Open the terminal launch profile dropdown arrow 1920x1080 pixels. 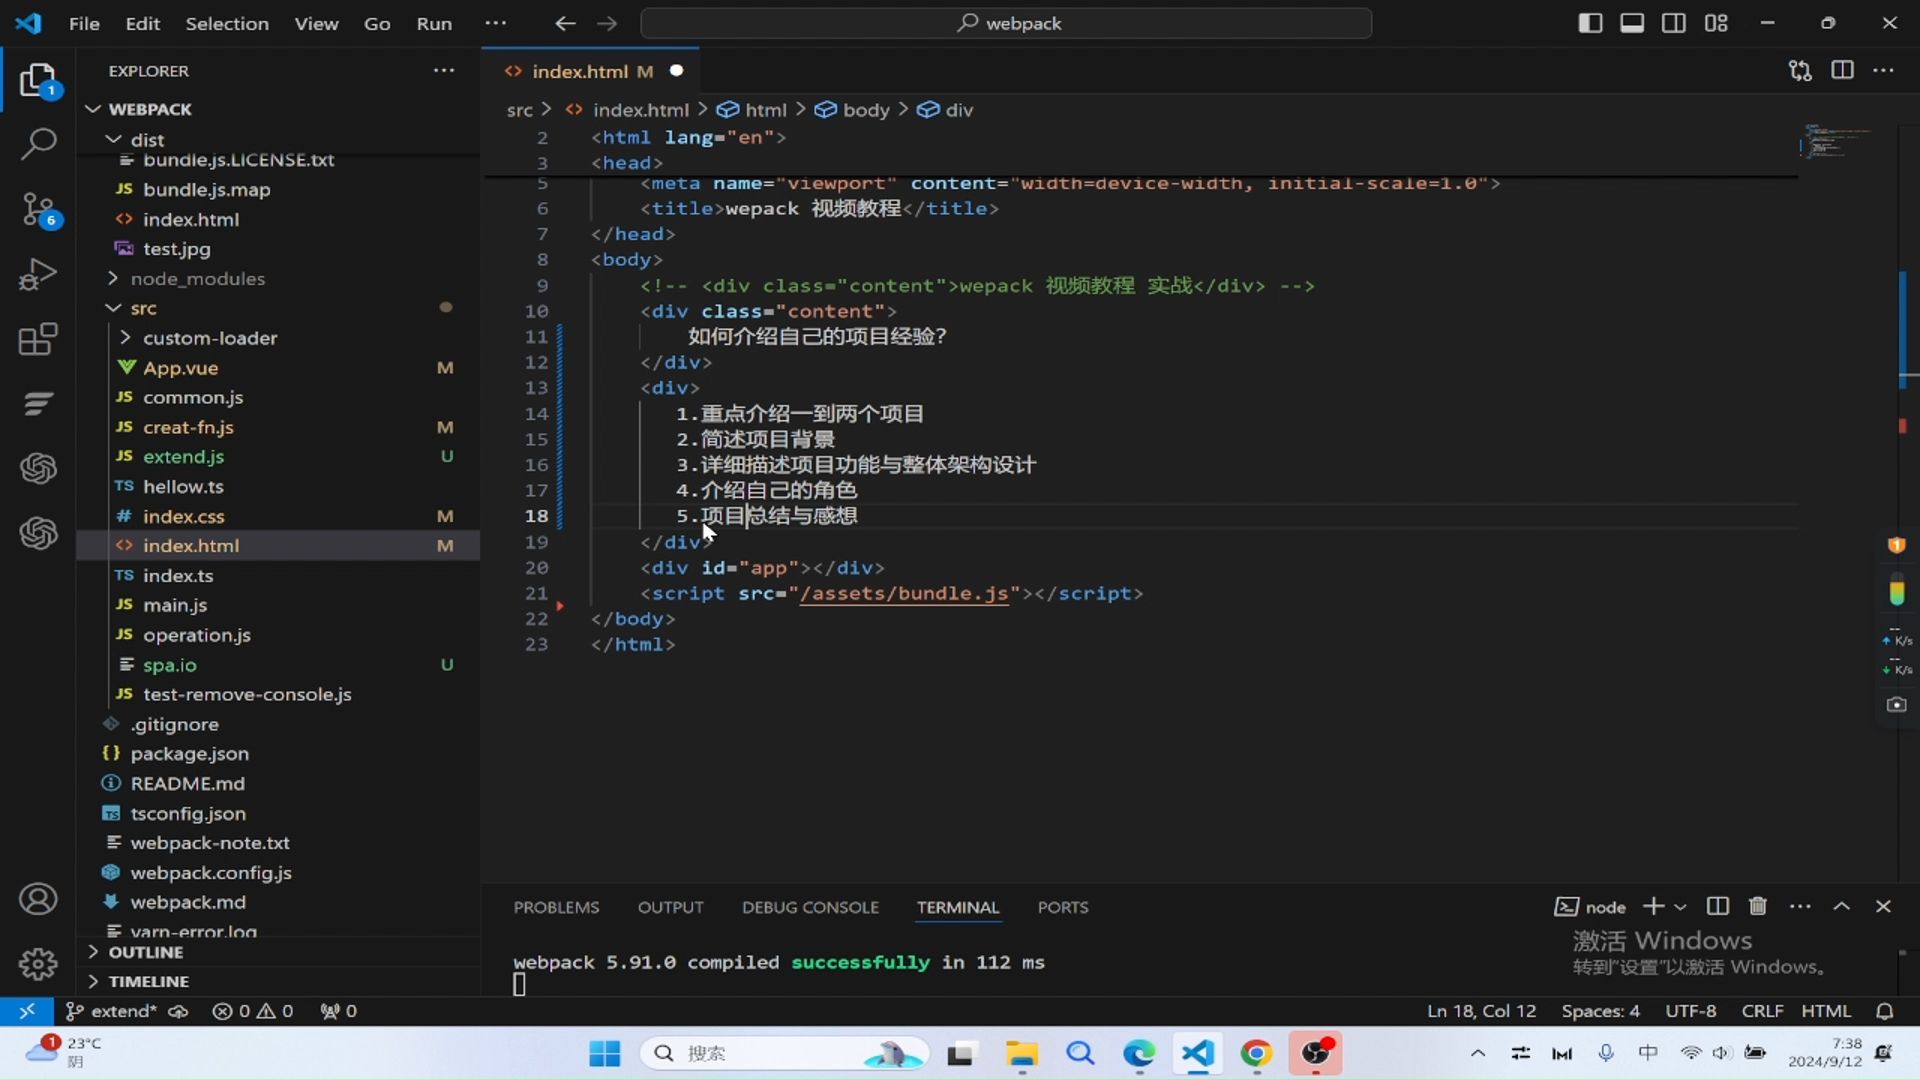click(x=1680, y=906)
